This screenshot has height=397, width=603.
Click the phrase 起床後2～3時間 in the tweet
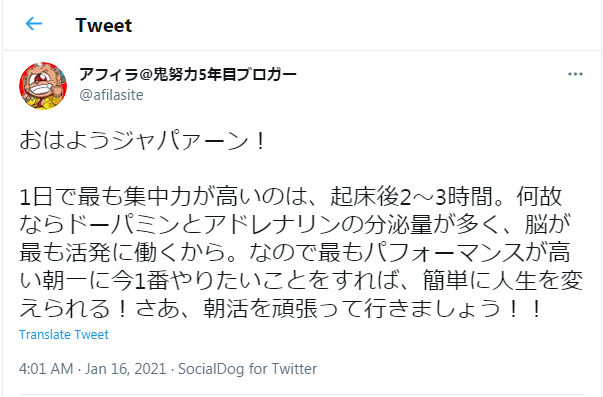point(411,197)
